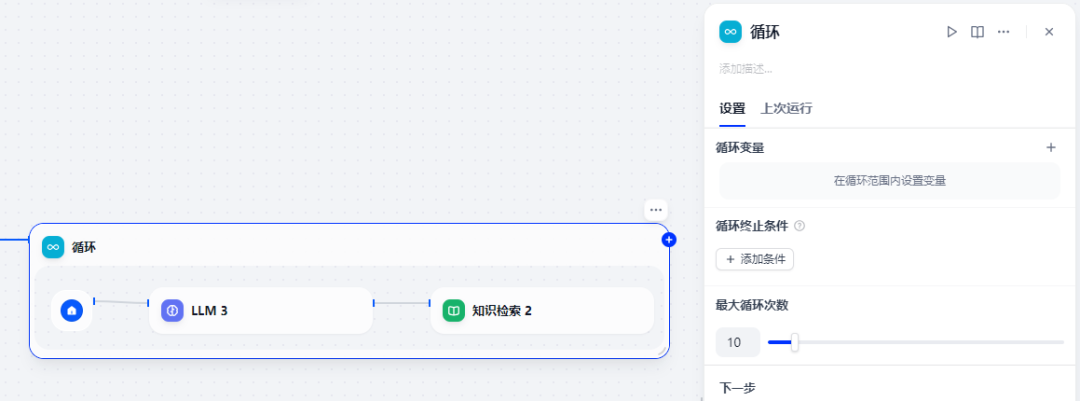1080x401 pixels.
Task: Click the blue plus handle on loop node
Action: click(x=669, y=240)
